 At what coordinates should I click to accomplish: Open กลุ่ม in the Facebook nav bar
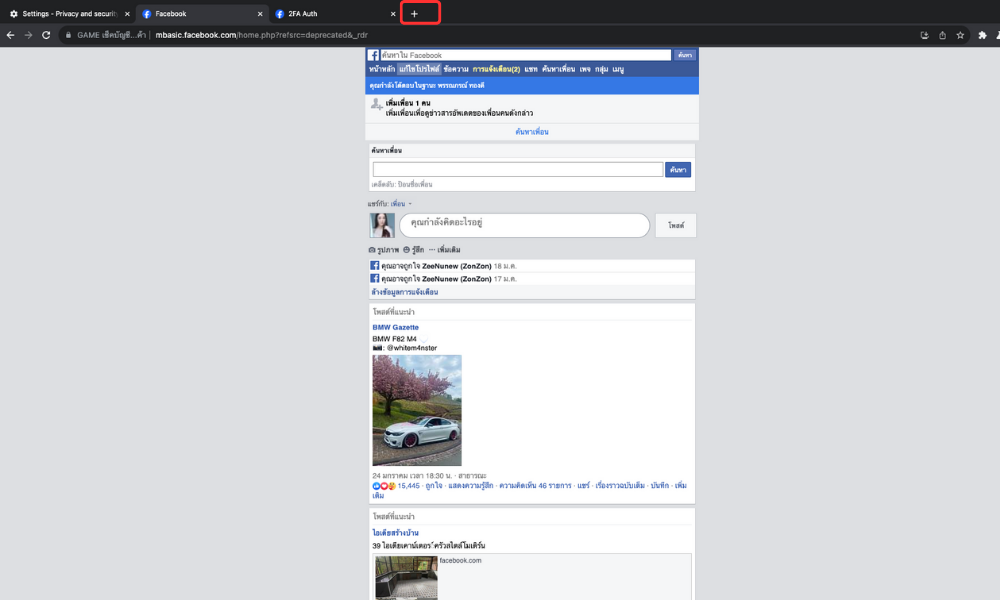point(601,69)
